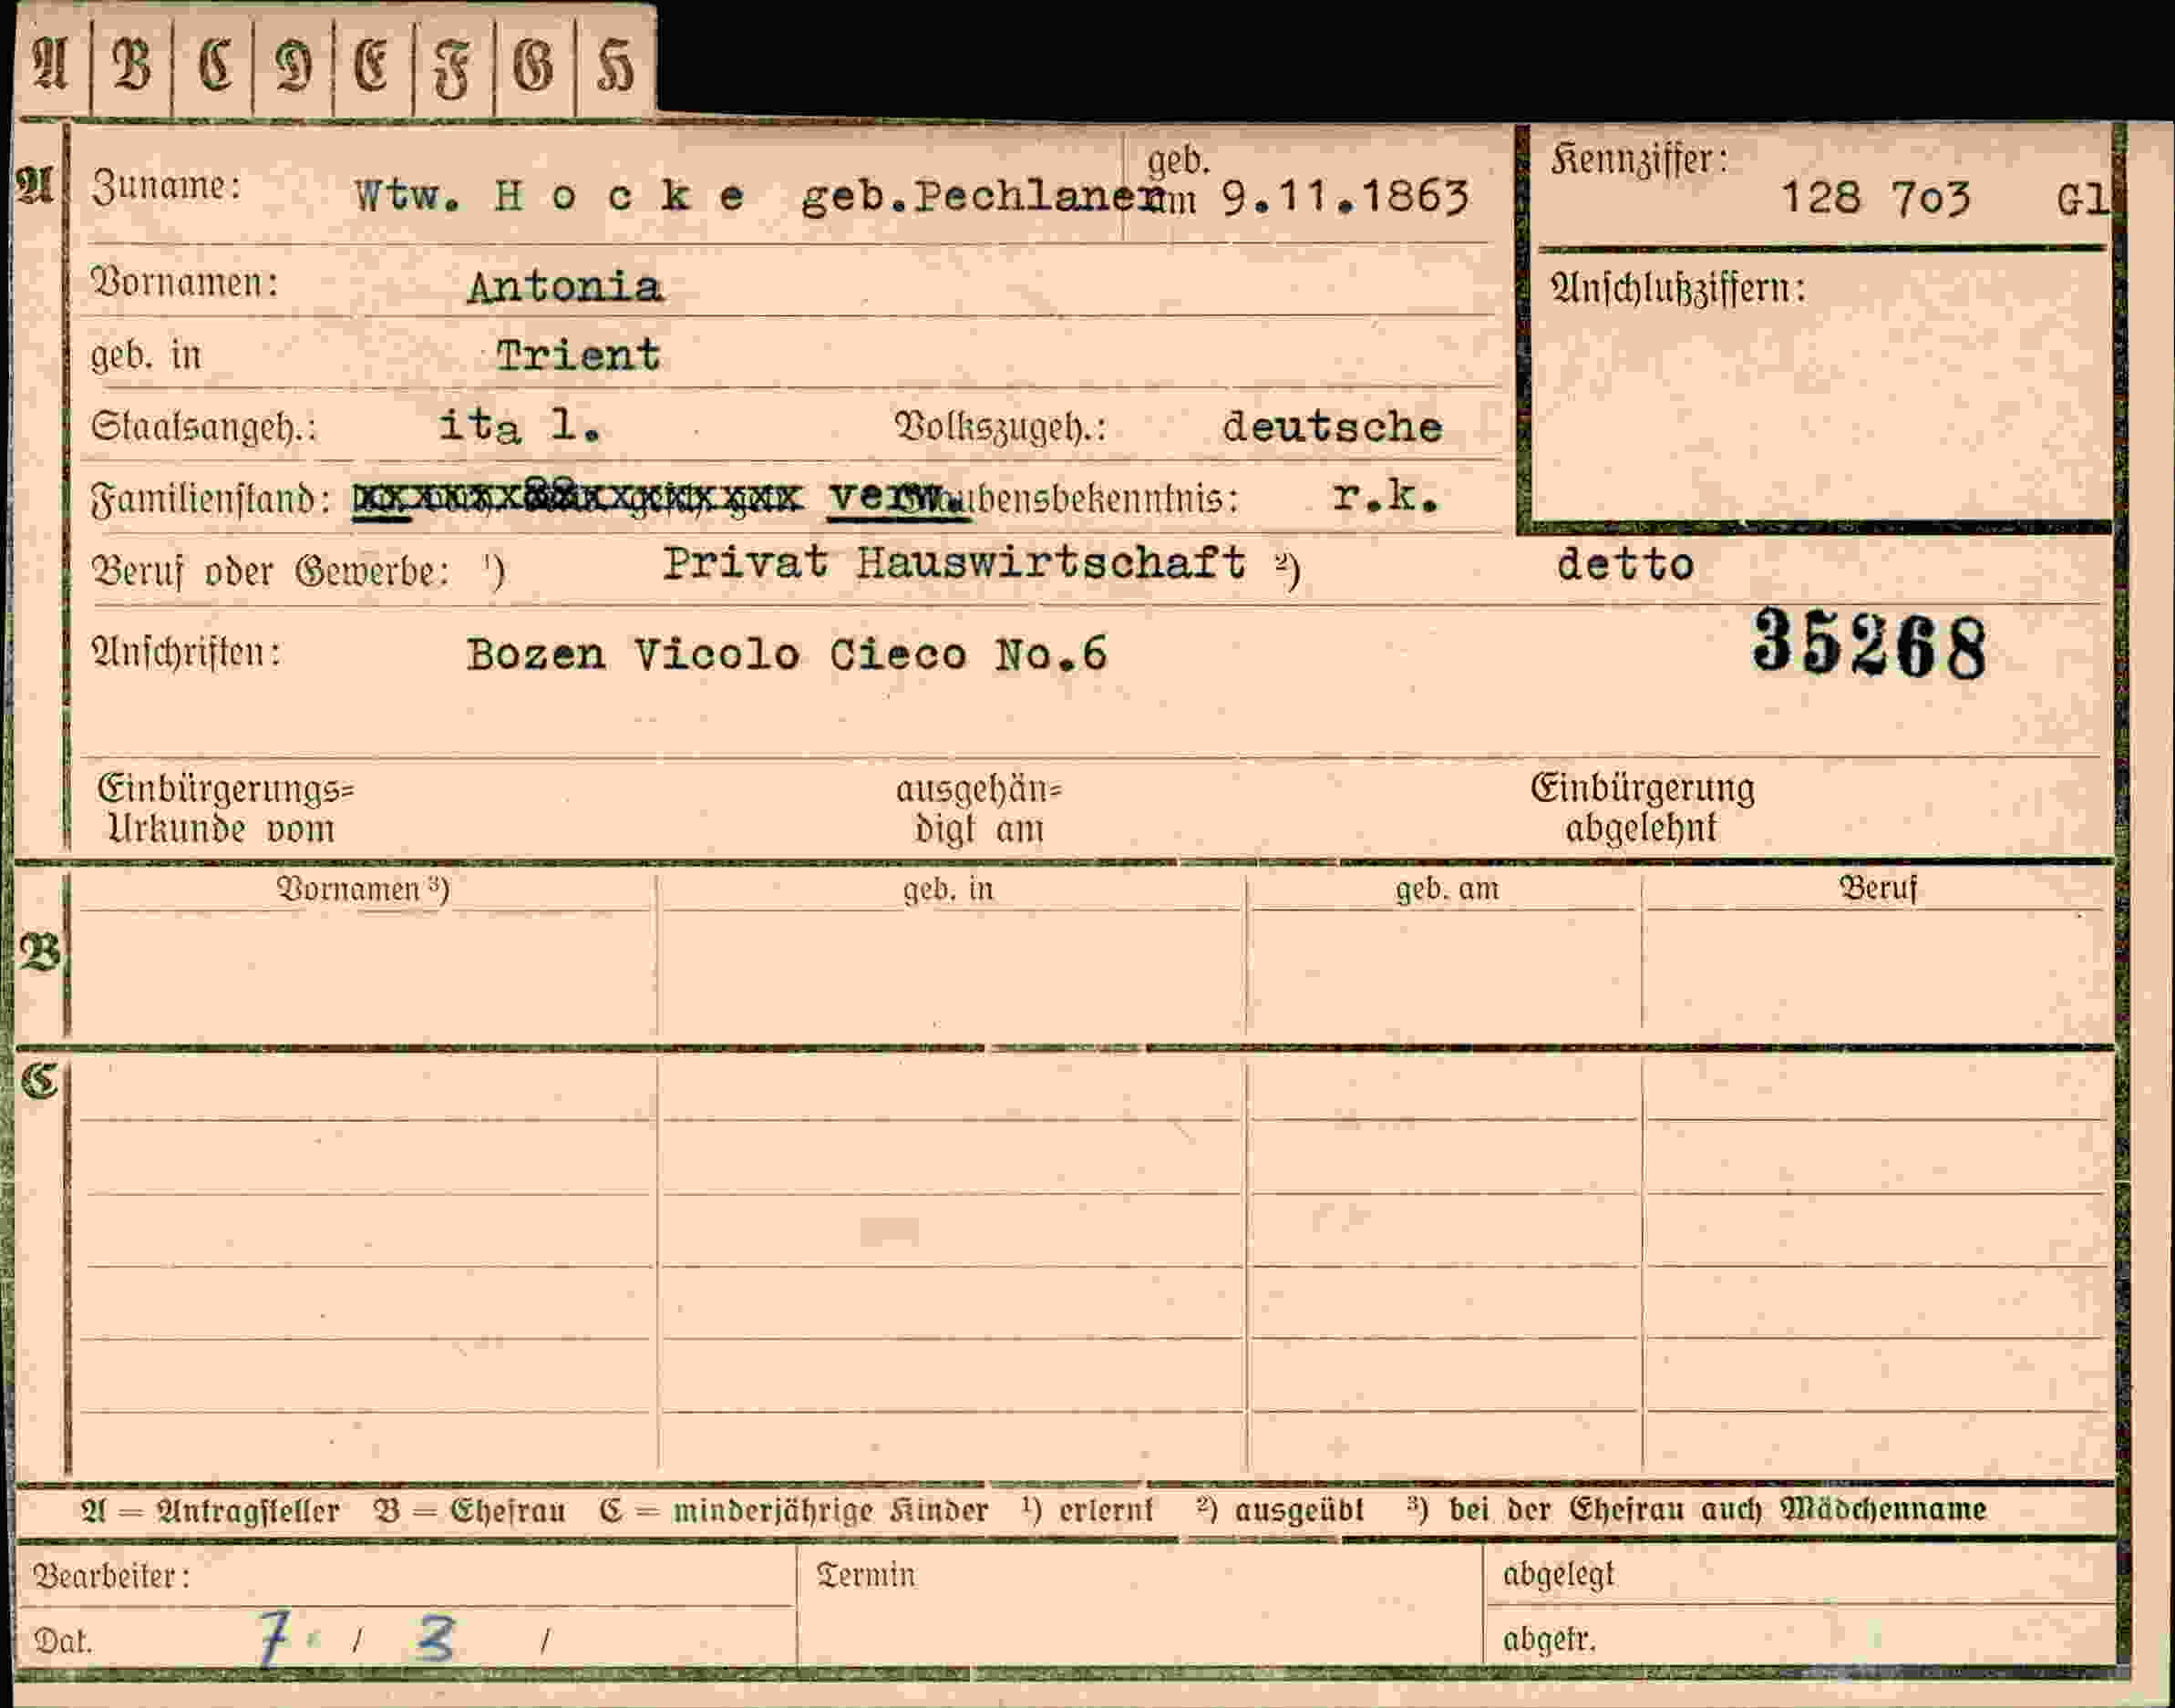Click the 'Anschriften:' label
The image size is (2175, 1708).
(x=186, y=653)
